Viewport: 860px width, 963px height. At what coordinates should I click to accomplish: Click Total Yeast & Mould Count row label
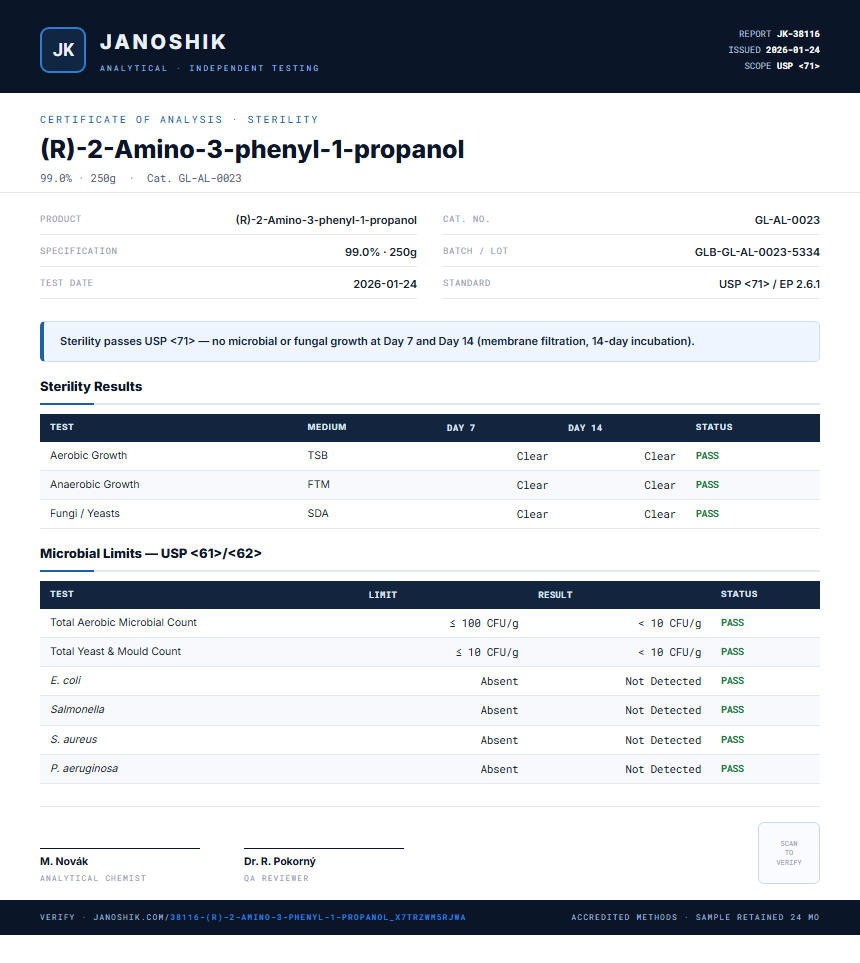coord(115,651)
